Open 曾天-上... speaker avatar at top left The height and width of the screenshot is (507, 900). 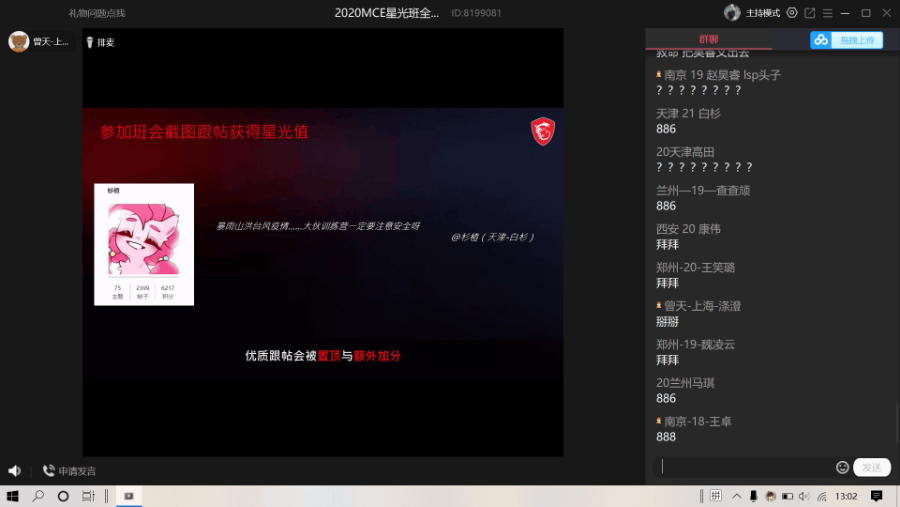click(18, 41)
